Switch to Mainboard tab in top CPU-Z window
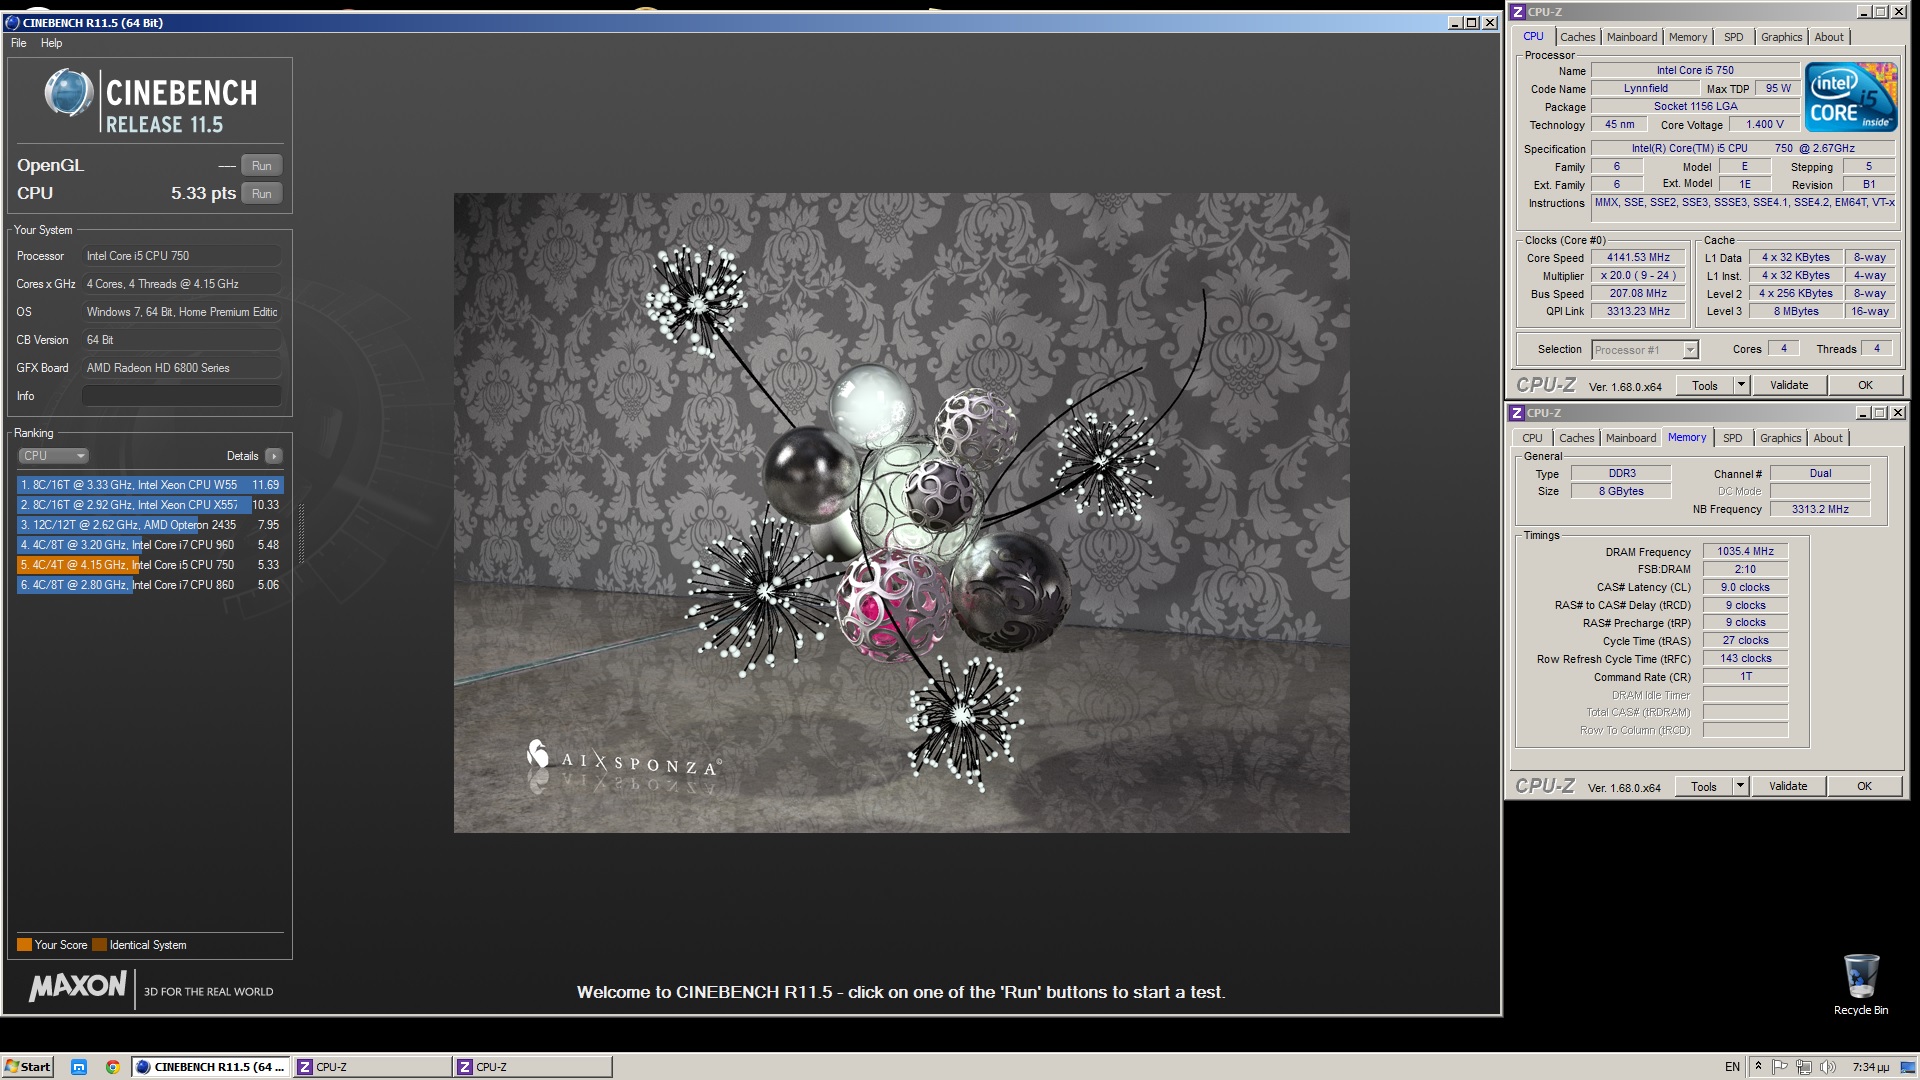This screenshot has width=1920, height=1080. (x=1631, y=37)
